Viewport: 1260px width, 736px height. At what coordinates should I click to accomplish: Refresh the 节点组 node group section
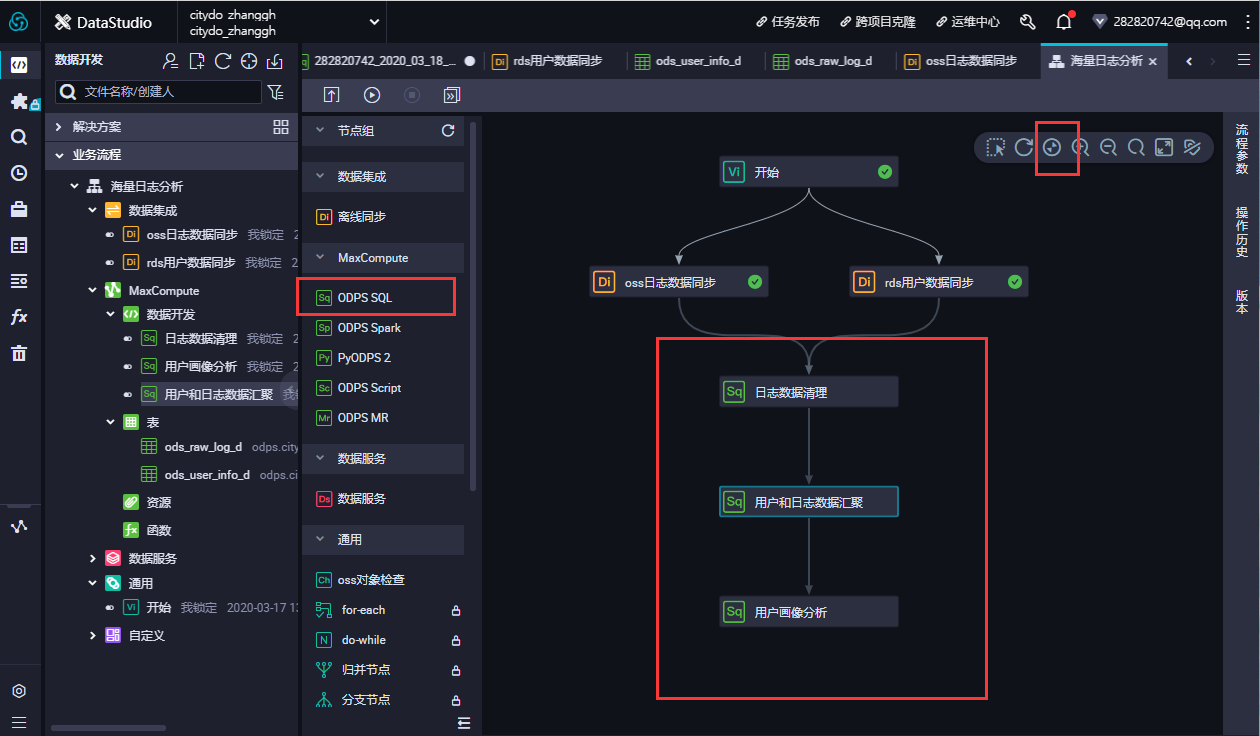click(448, 131)
